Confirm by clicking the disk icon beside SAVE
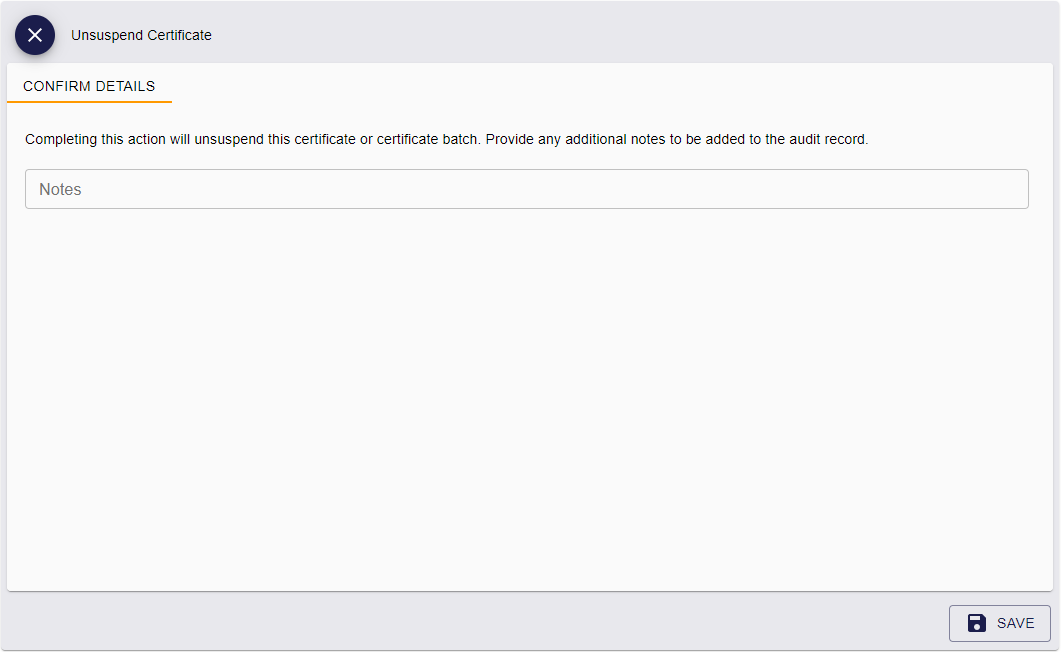Image resolution: width=1061 pixels, height=652 pixels. 976,623
